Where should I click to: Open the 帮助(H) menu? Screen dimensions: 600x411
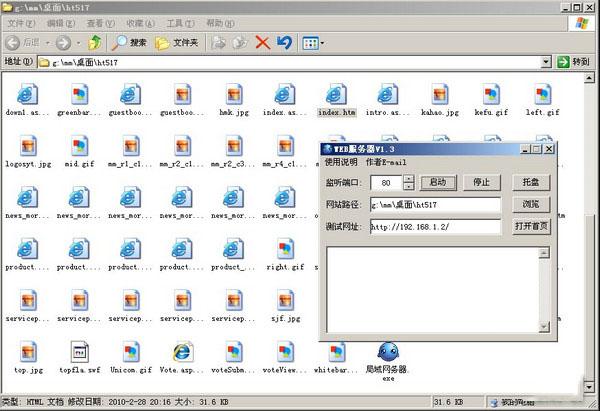(220, 23)
